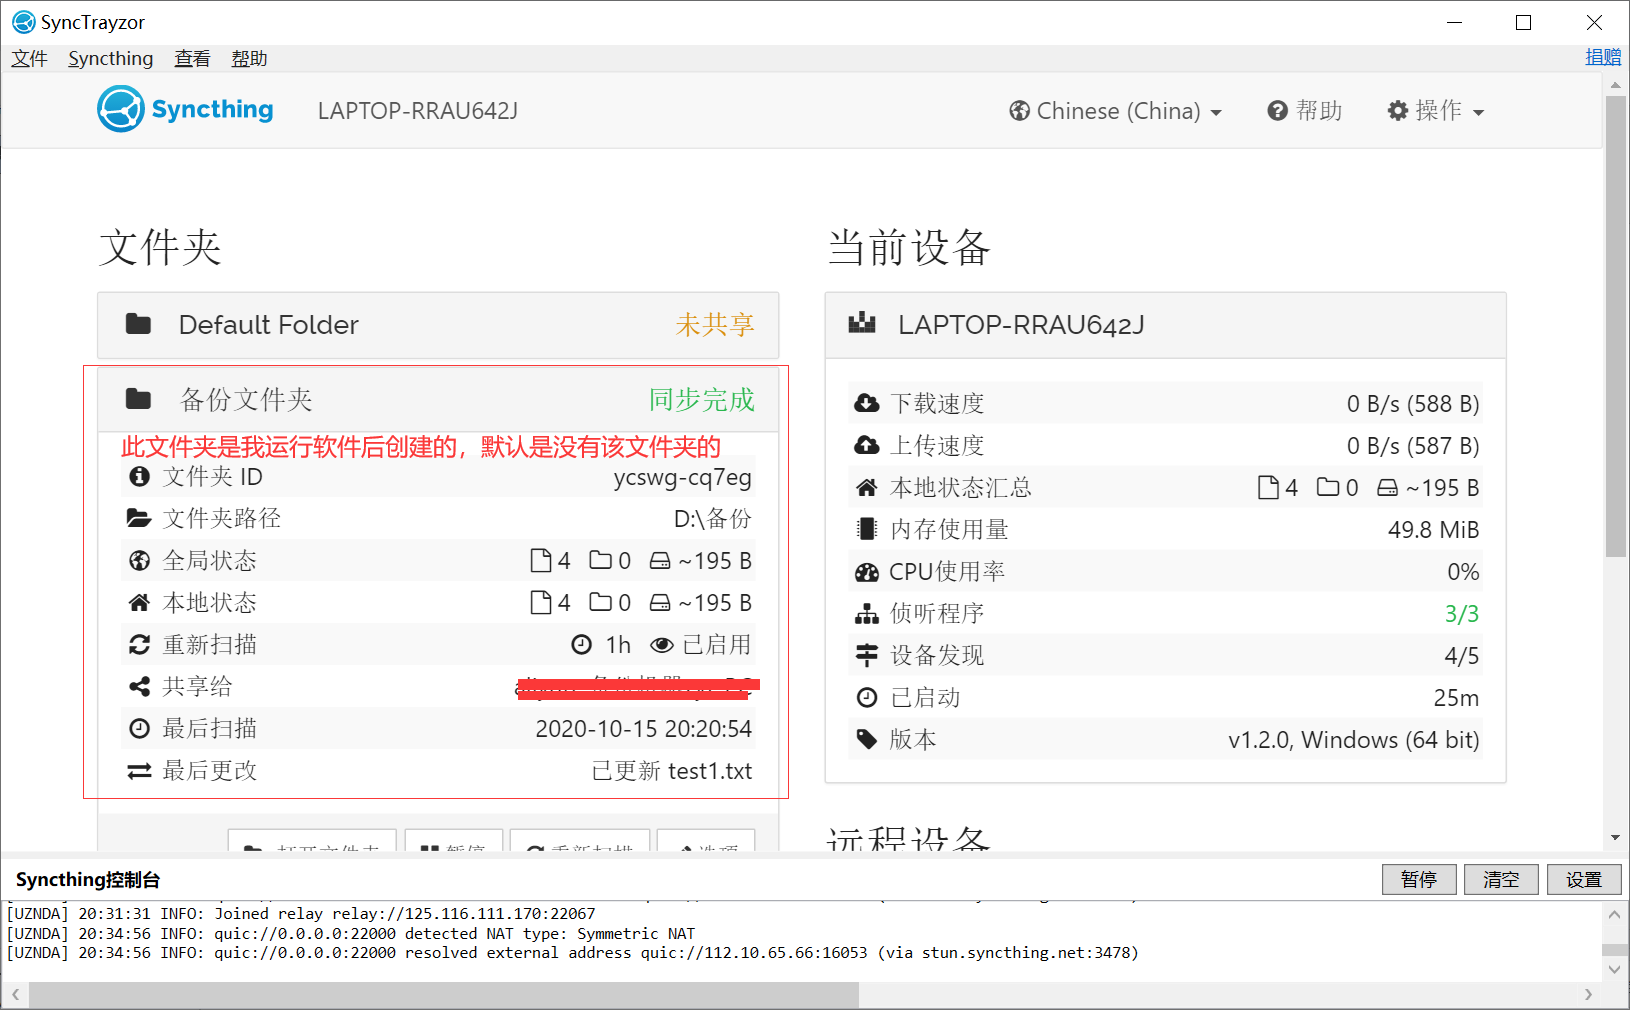1630x1010 pixels.
Task: Click the signpost icon beside 设备发现
Action: point(867,655)
